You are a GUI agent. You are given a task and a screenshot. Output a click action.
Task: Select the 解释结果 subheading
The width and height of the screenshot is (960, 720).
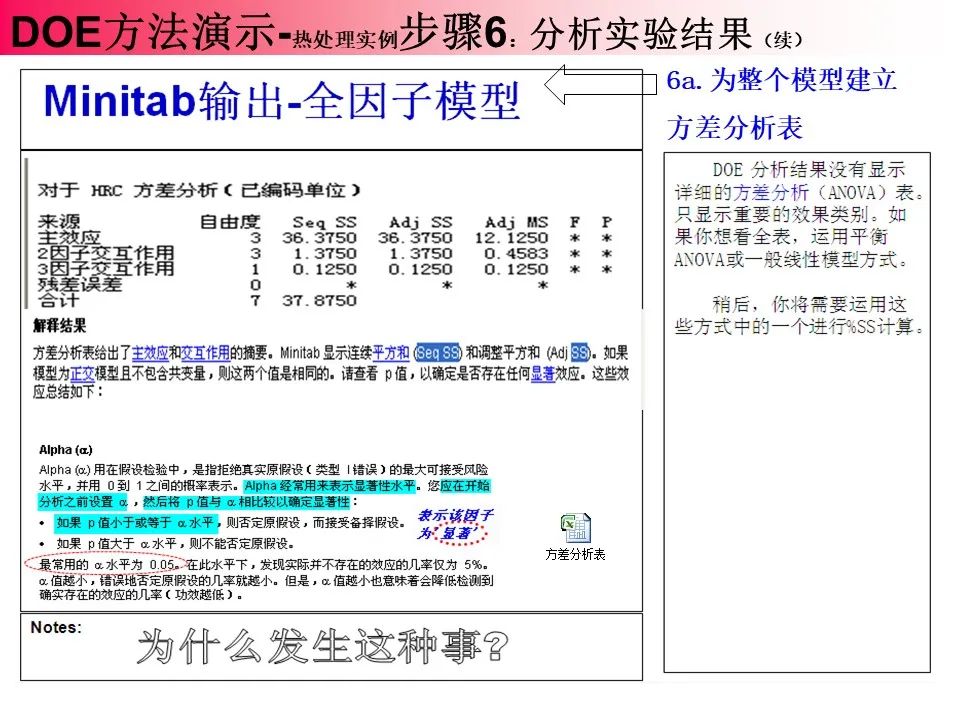59,326
